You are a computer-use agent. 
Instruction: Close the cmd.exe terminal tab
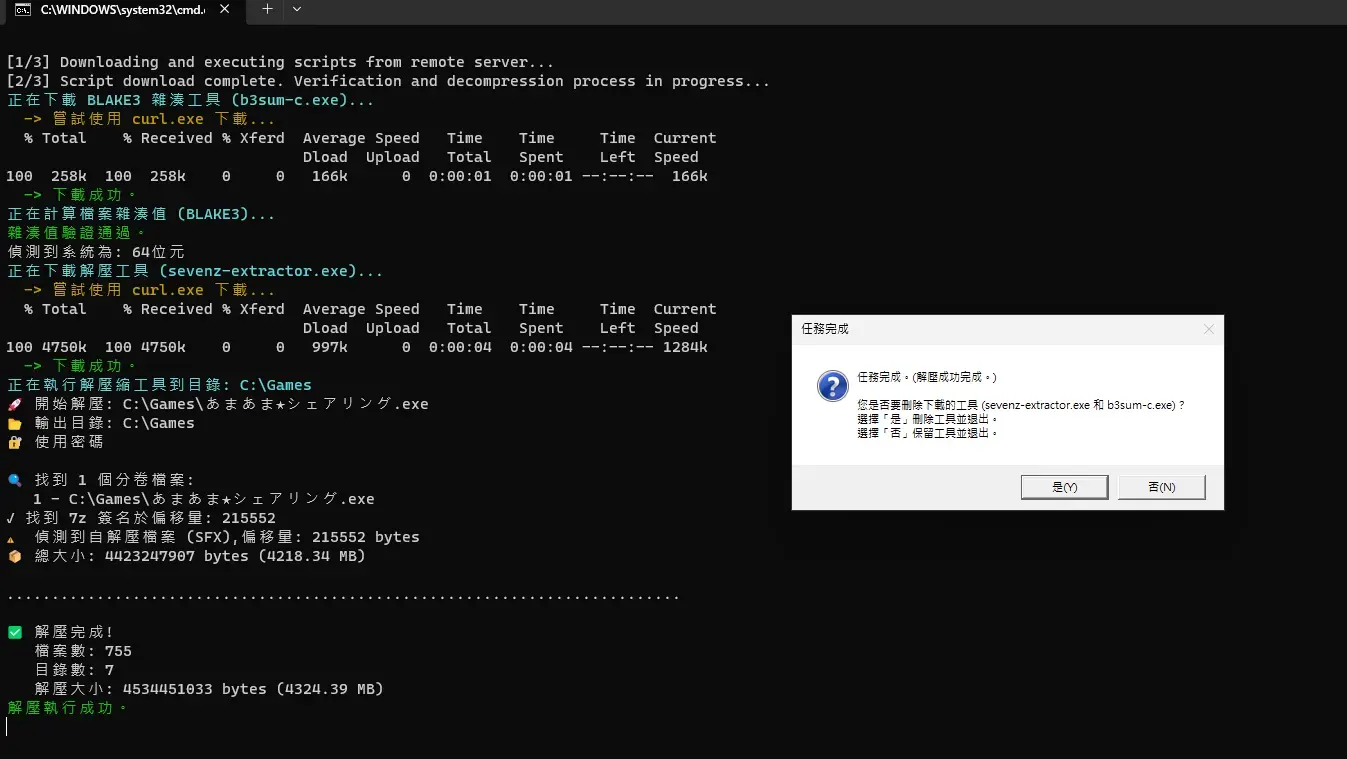pos(225,9)
